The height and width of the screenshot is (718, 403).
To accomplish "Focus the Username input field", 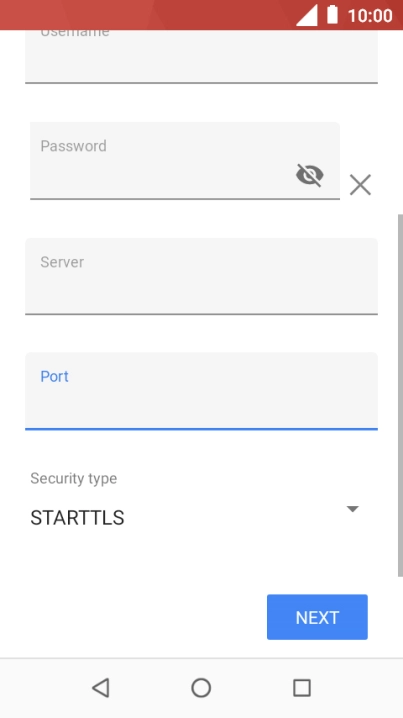I will coord(202,57).
